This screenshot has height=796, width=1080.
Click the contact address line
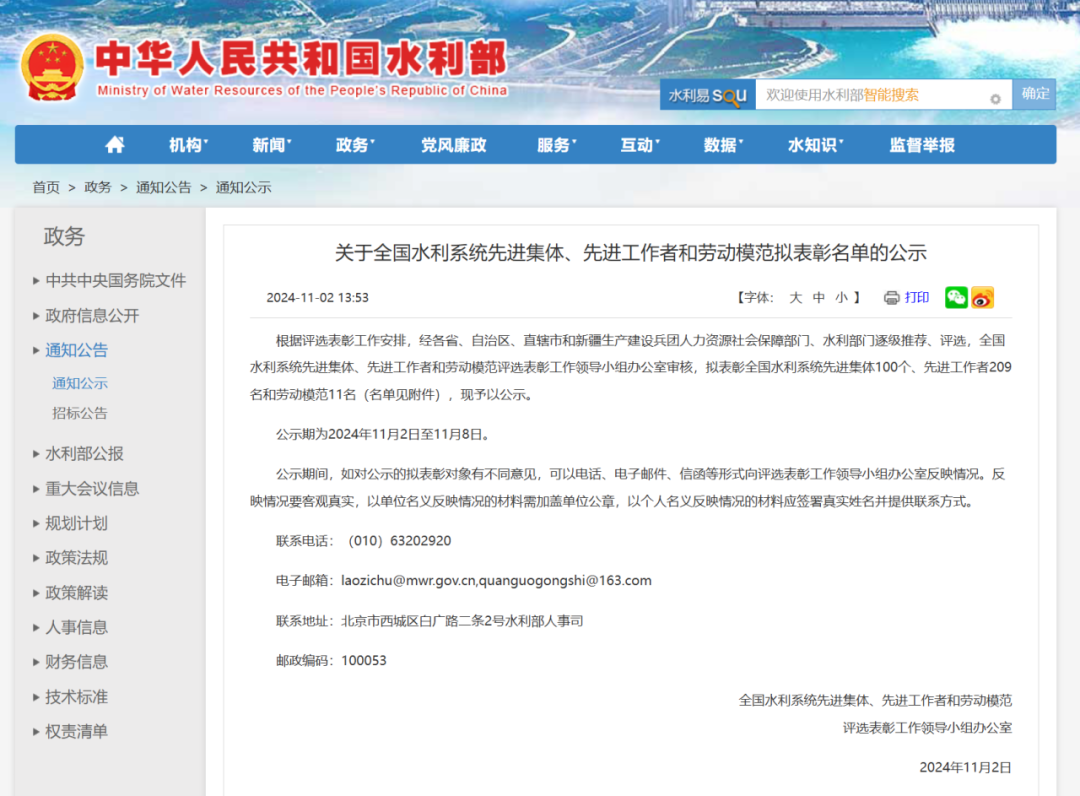coord(430,620)
